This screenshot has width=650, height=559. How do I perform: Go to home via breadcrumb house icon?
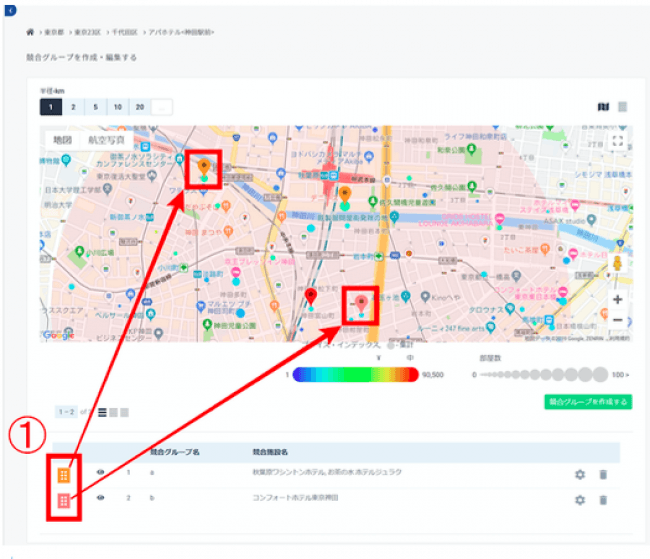(x=30, y=32)
